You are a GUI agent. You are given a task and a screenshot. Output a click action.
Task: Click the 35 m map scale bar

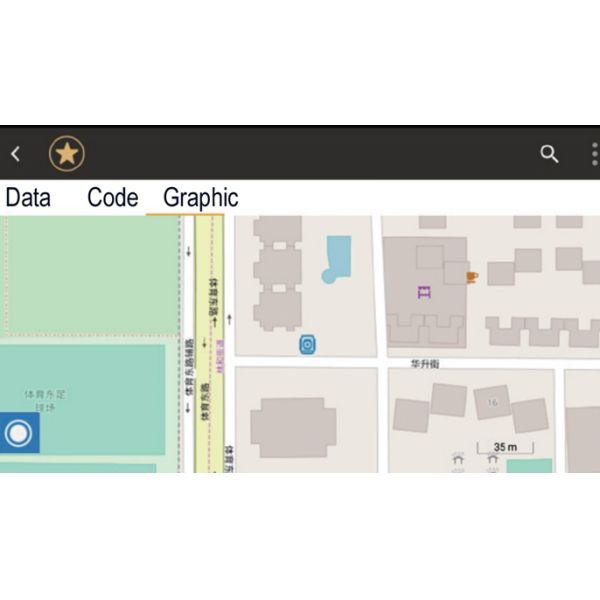(504, 447)
